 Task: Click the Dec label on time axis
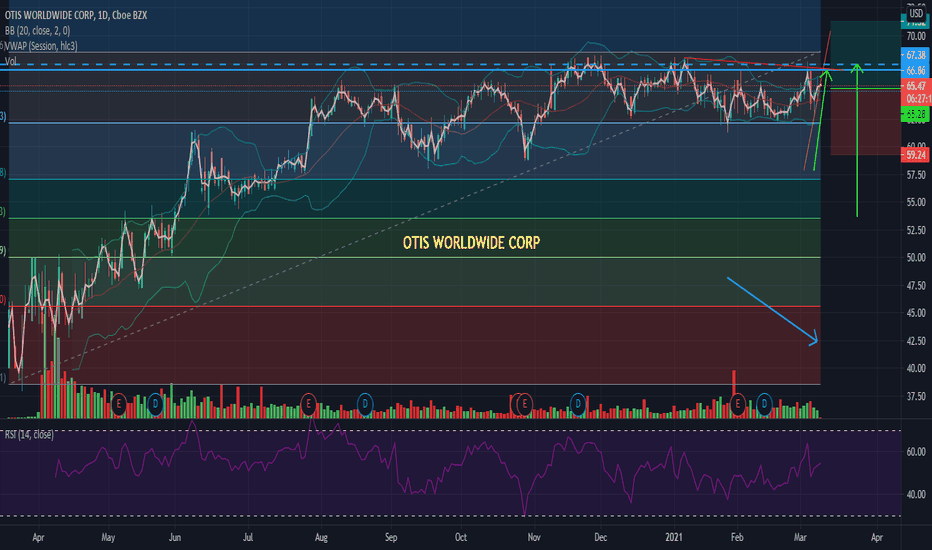coord(600,538)
